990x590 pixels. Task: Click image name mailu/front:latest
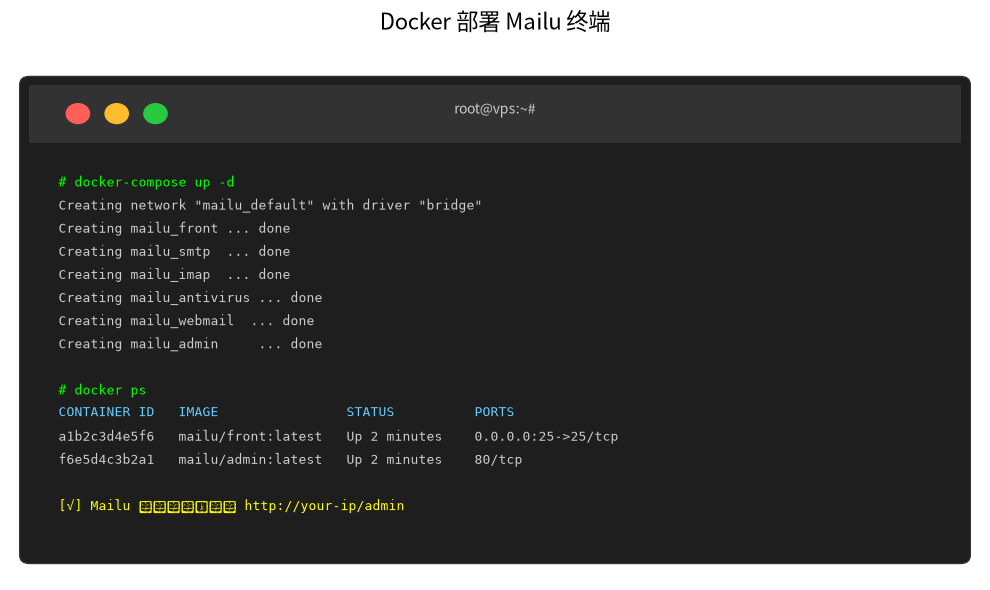coord(250,436)
